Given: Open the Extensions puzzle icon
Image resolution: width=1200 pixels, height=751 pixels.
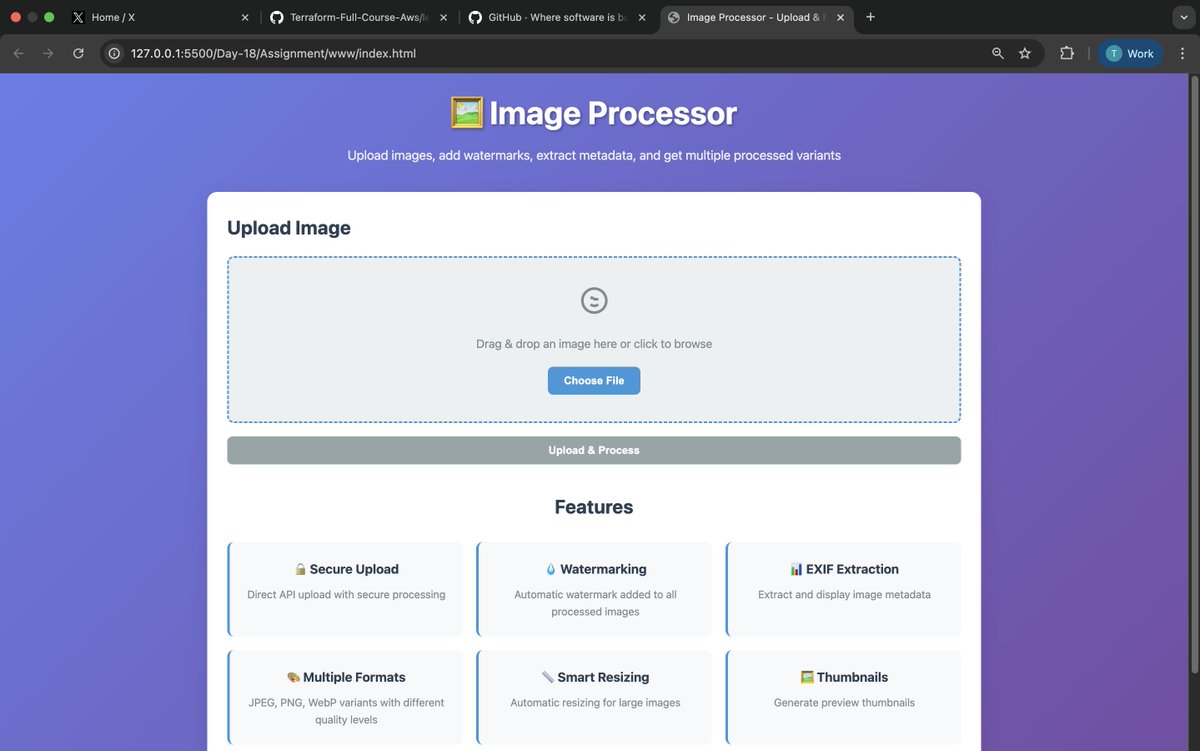Looking at the screenshot, I should click(x=1067, y=53).
